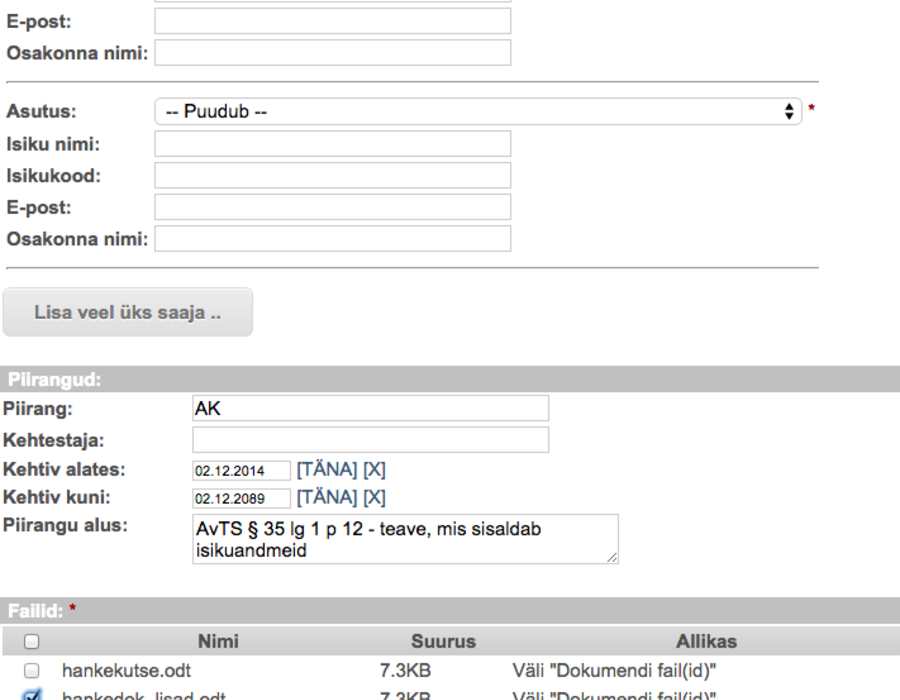Grab the Piirangu alus textarea resize handle
Viewport: 900px width, 700px height.
click(612, 558)
